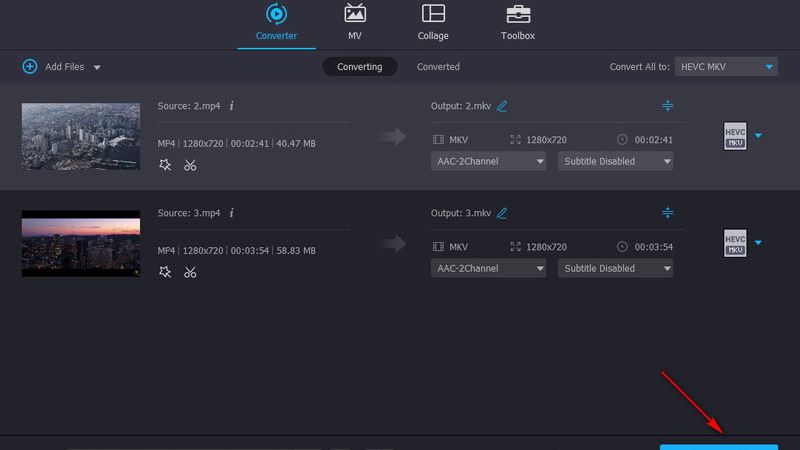Click the 00:02:41 output duration

coord(654,140)
